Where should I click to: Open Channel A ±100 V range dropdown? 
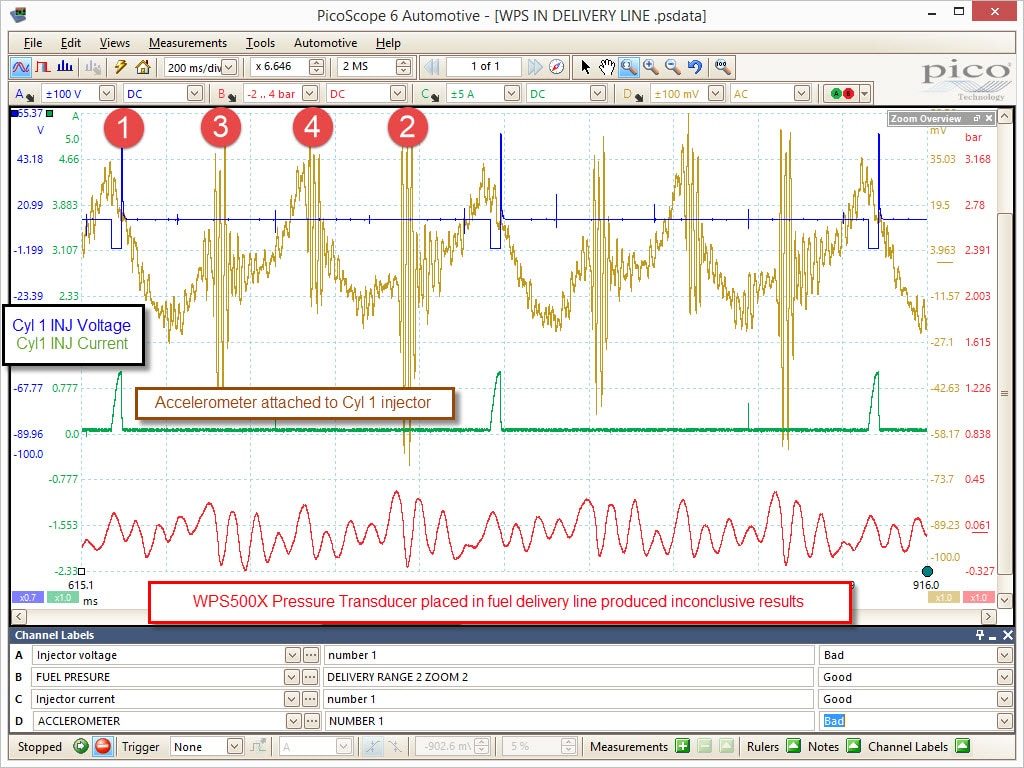pyautogui.click(x=107, y=94)
